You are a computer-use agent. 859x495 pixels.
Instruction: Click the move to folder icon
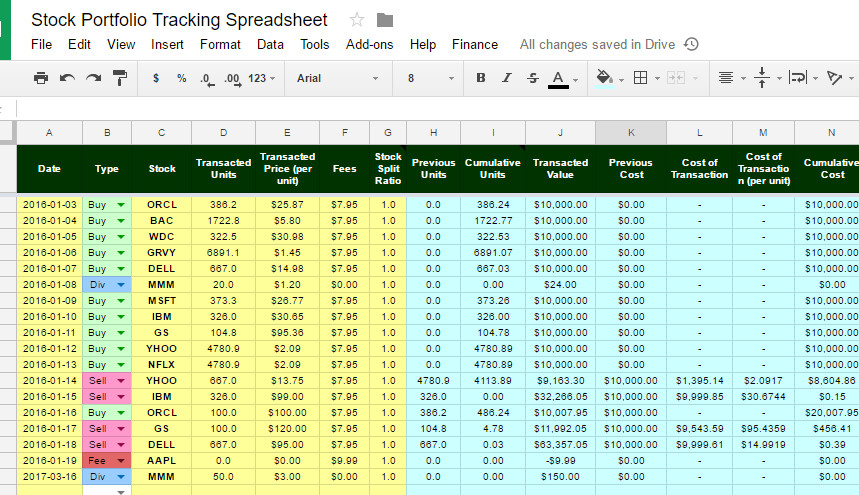[385, 20]
